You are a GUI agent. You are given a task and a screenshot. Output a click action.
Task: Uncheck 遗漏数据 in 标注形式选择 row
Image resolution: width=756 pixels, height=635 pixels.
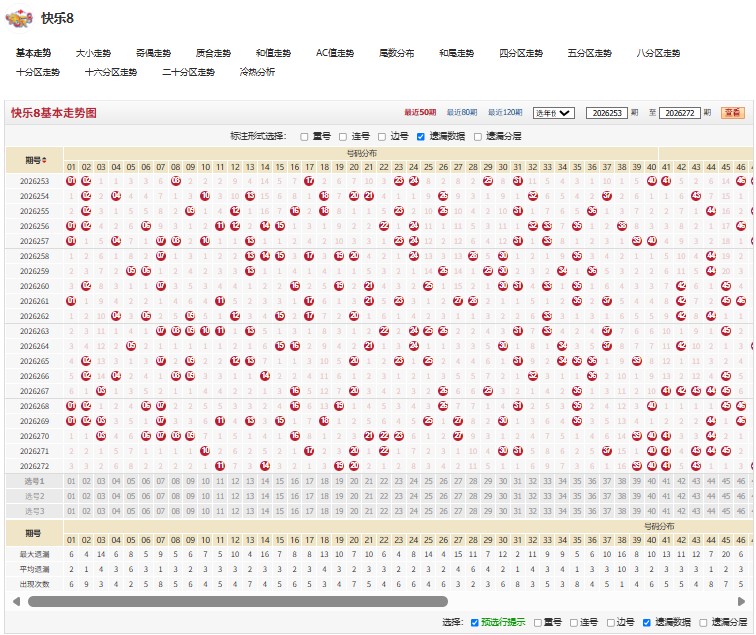pyautogui.click(x=420, y=137)
